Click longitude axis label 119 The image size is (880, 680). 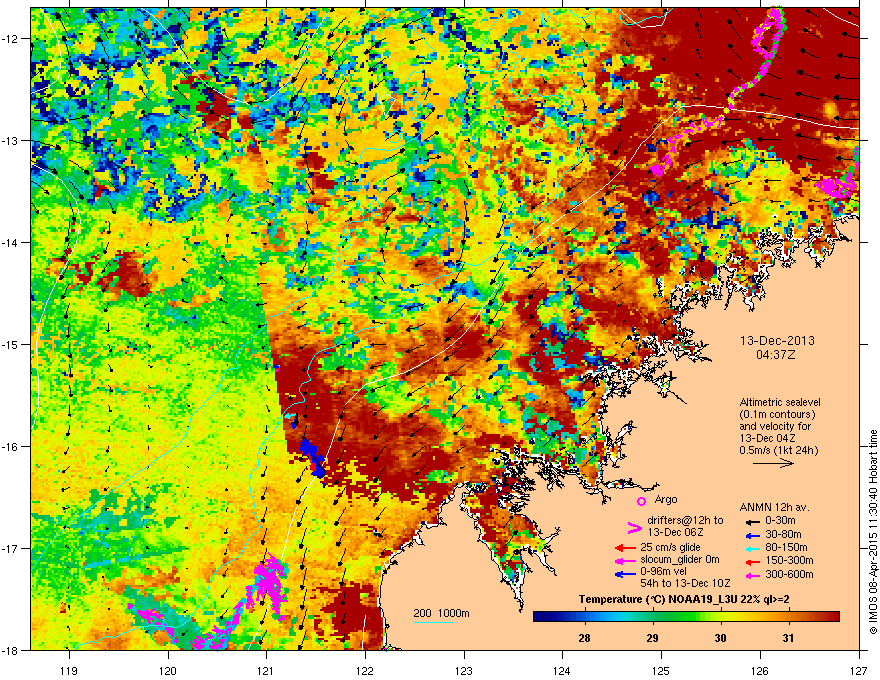click(69, 670)
